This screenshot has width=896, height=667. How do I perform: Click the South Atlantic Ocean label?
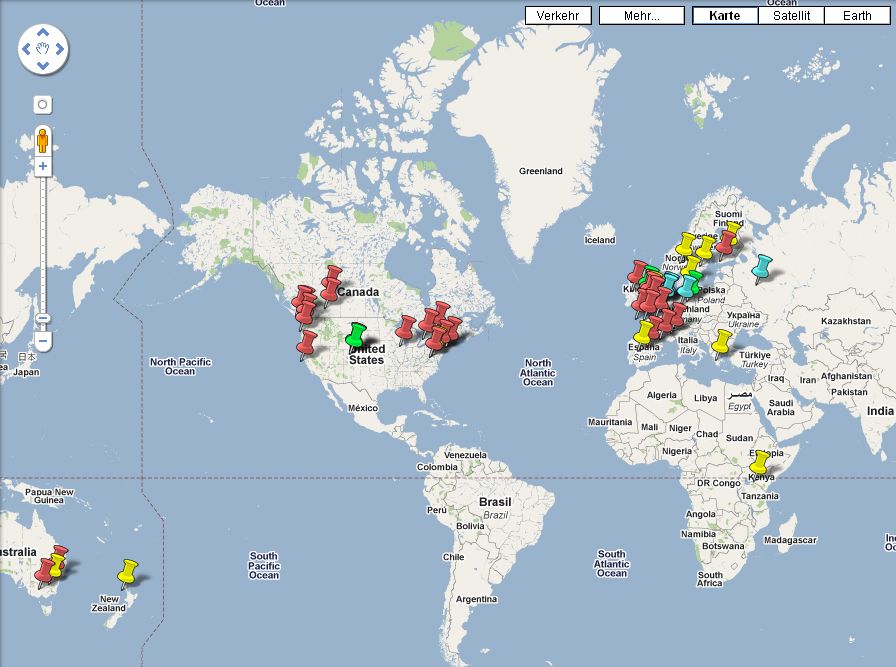click(611, 564)
